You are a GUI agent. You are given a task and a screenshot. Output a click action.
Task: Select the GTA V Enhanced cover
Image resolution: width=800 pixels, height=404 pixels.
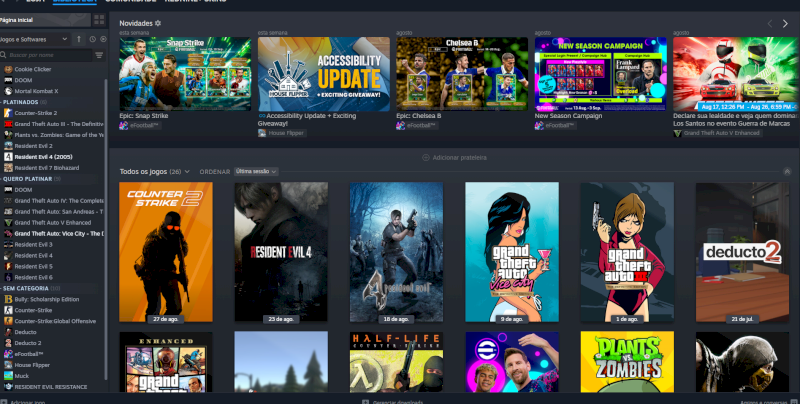(166, 362)
